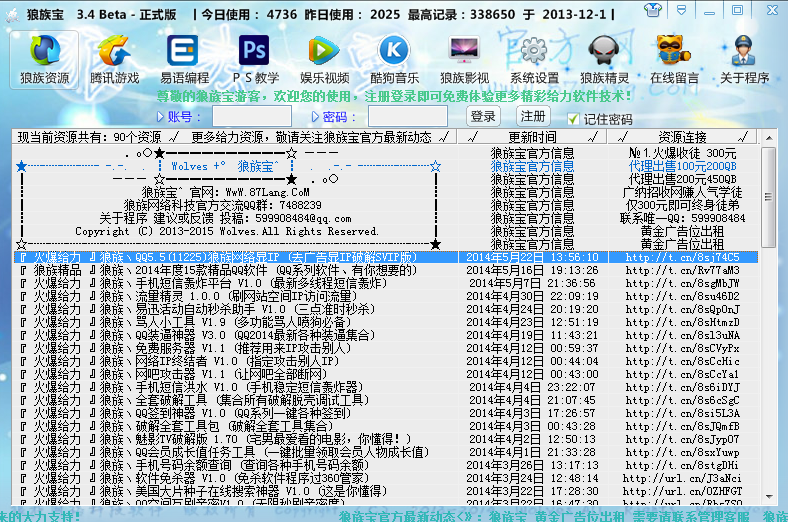Click the vertical scrollbar thumb
The image size is (788, 522).
(x=769, y=197)
